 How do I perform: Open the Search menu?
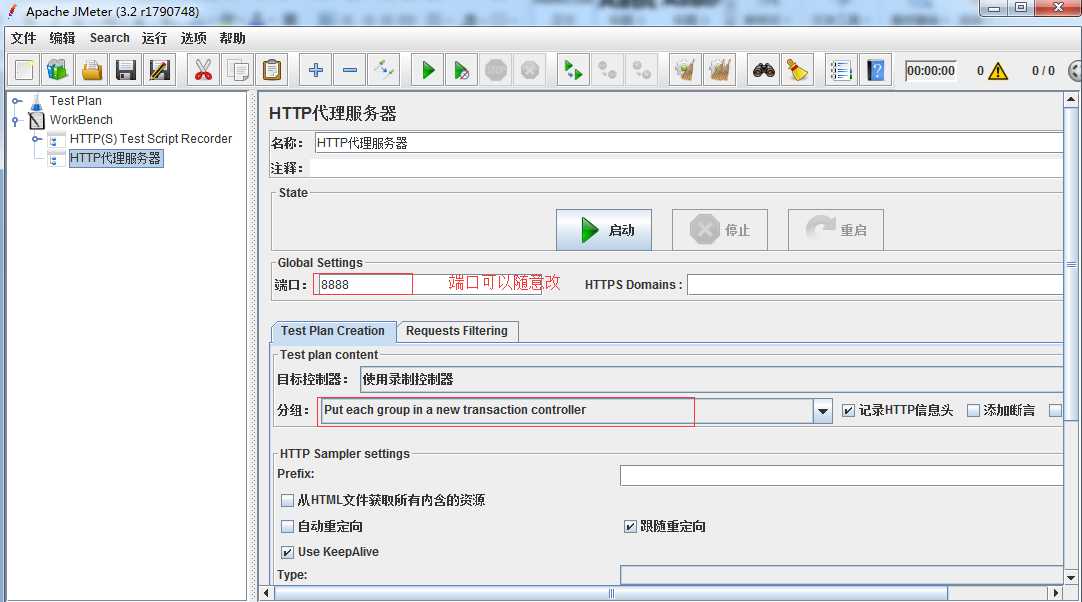110,38
